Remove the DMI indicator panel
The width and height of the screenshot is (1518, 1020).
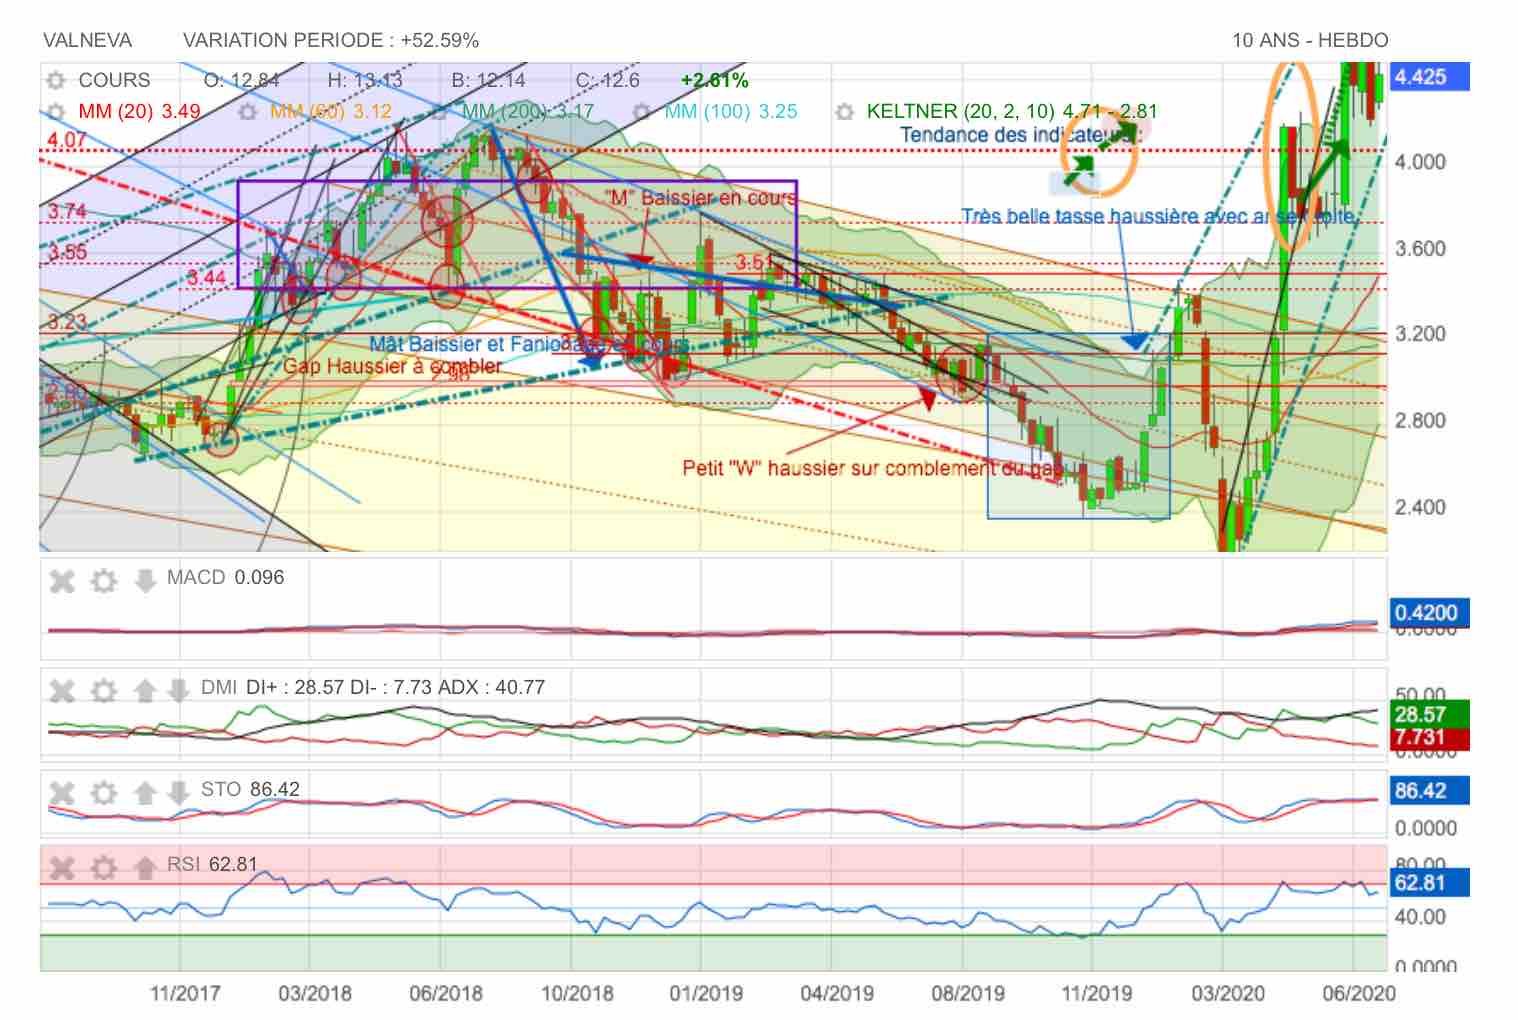point(62,690)
